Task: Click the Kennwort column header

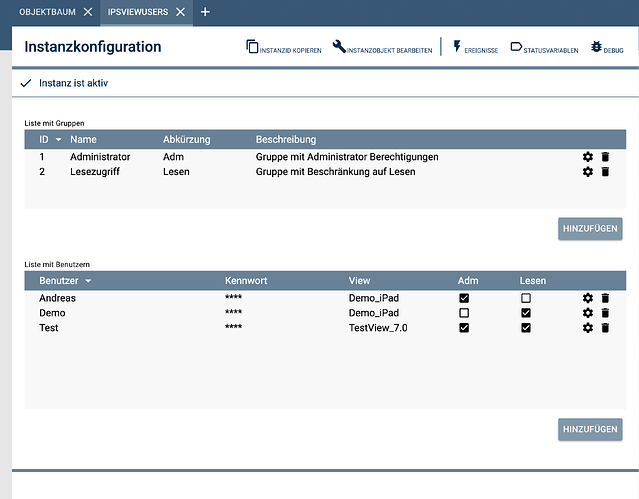Action: tap(246, 280)
